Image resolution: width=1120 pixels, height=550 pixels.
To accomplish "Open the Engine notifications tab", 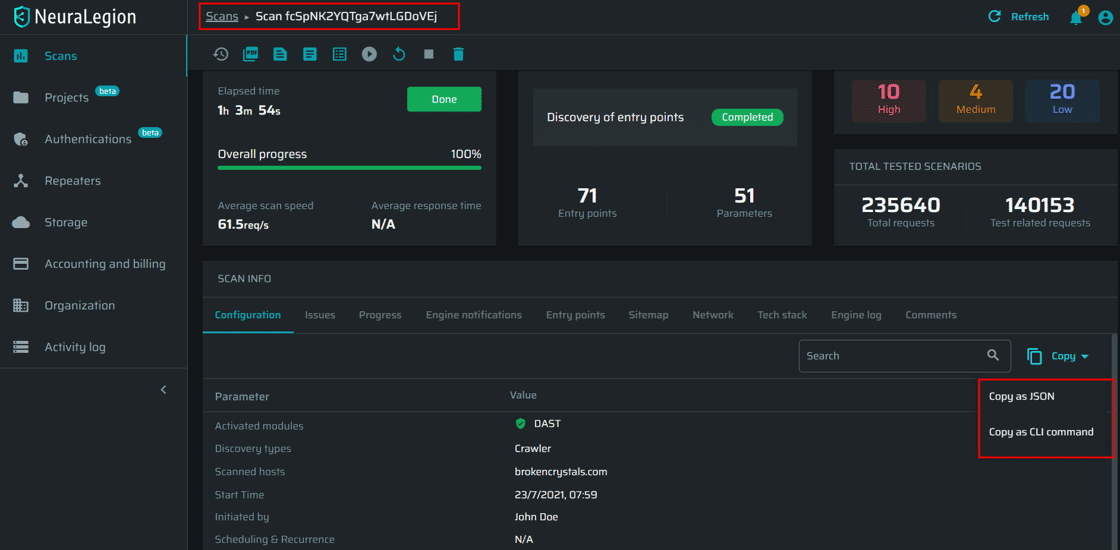I will (x=474, y=315).
